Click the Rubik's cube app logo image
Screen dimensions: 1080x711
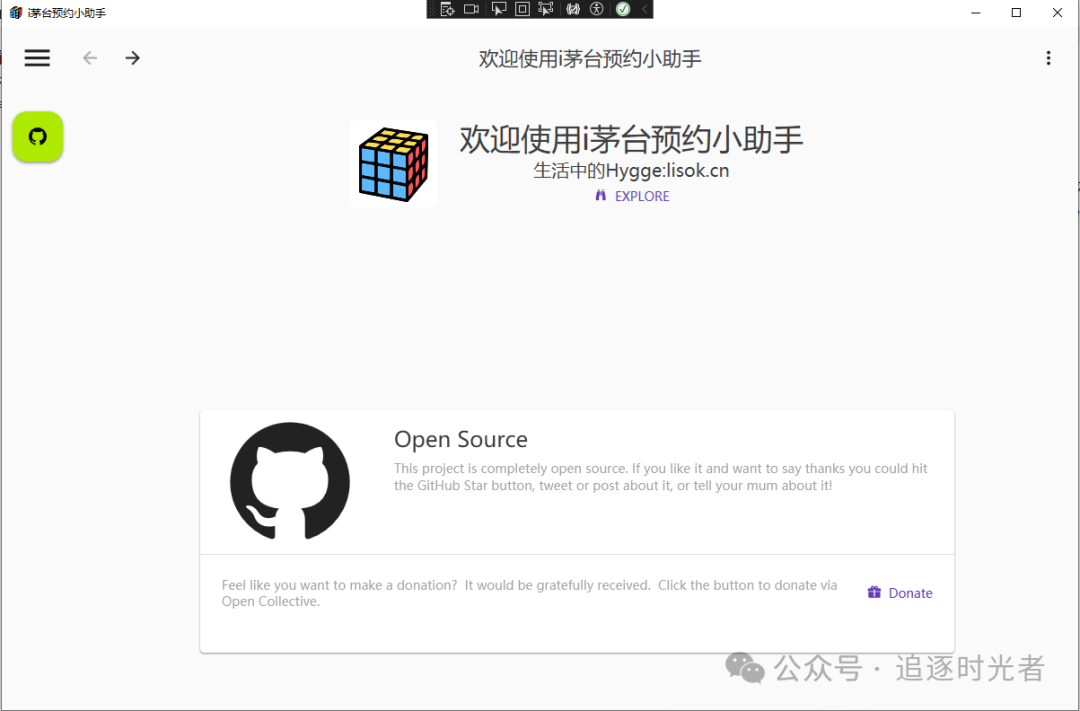(393, 163)
